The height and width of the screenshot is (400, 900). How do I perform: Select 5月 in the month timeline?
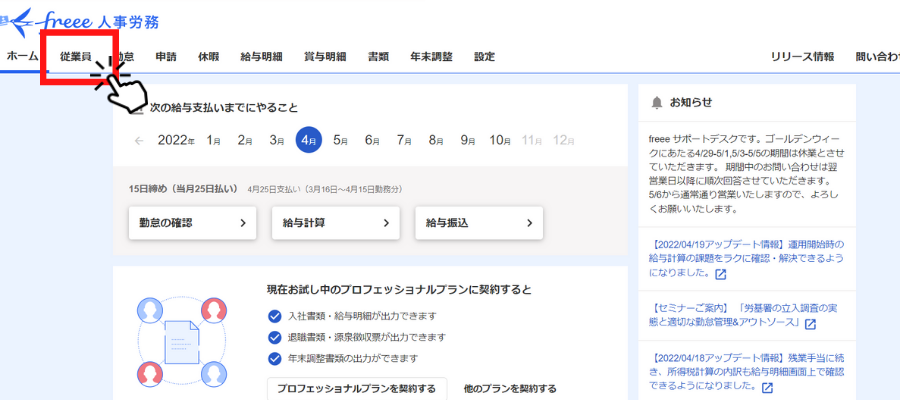(340, 141)
